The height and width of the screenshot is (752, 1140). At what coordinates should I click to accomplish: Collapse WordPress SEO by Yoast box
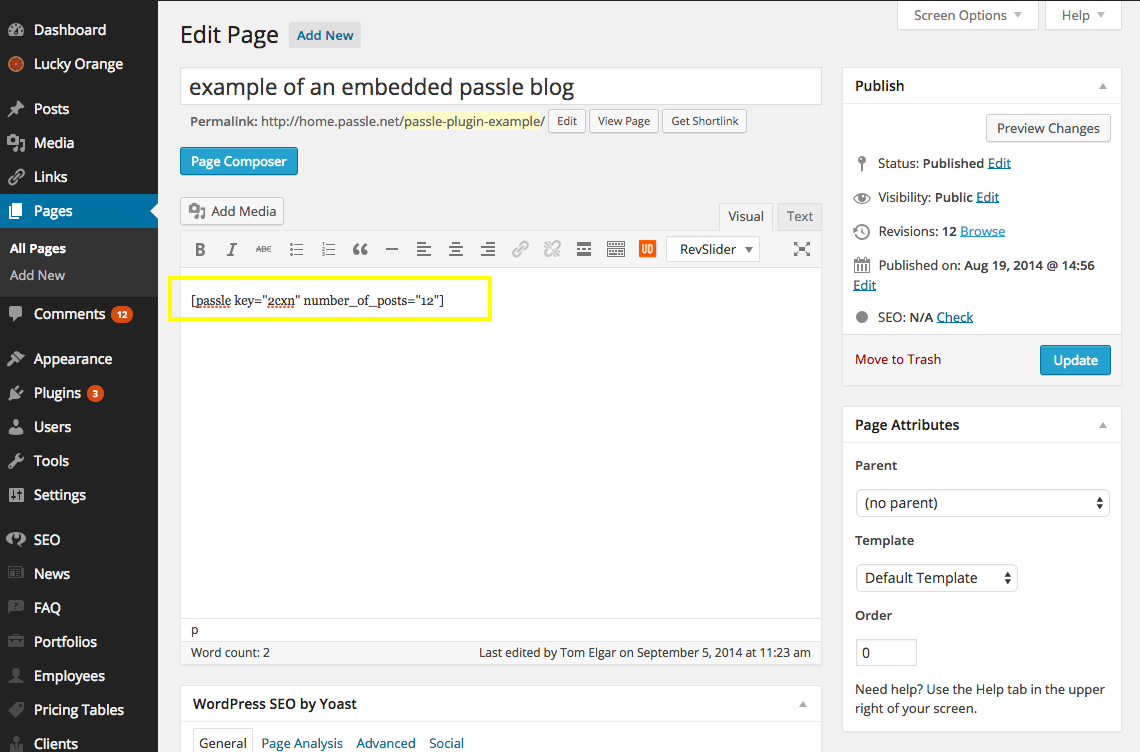coord(803,705)
